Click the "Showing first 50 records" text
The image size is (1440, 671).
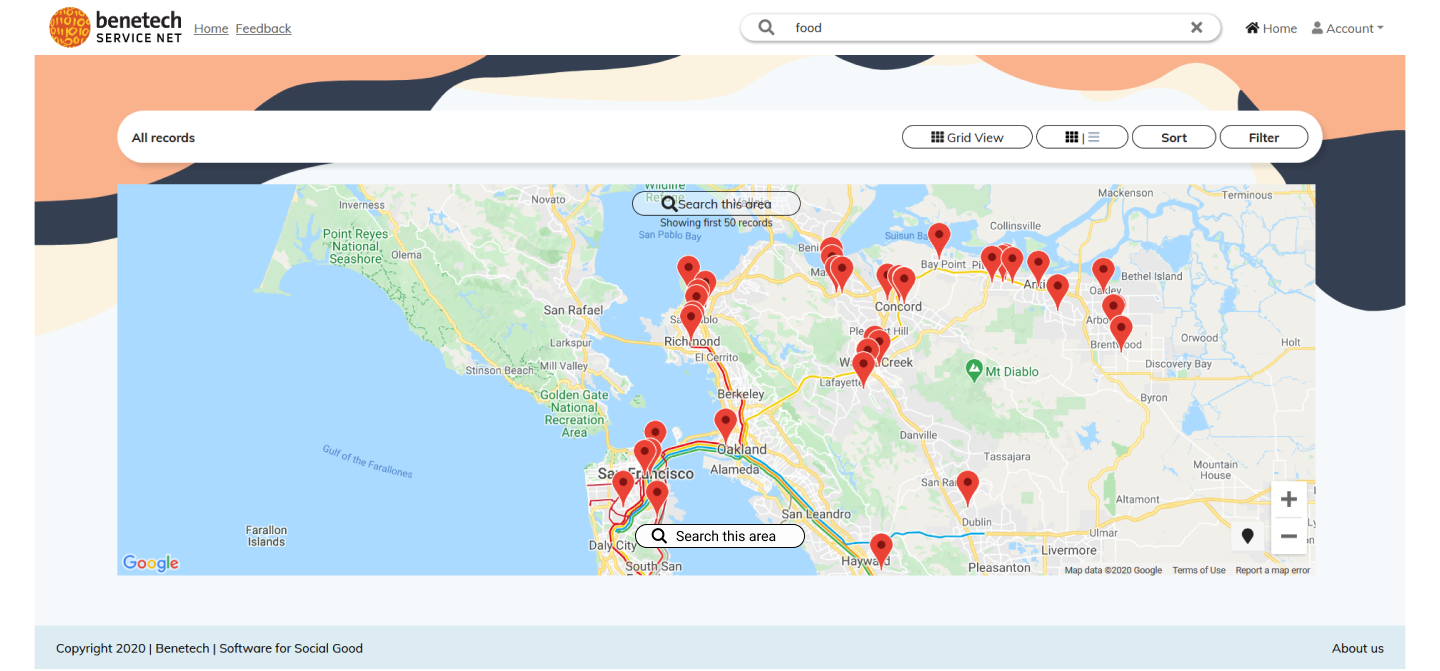point(716,223)
